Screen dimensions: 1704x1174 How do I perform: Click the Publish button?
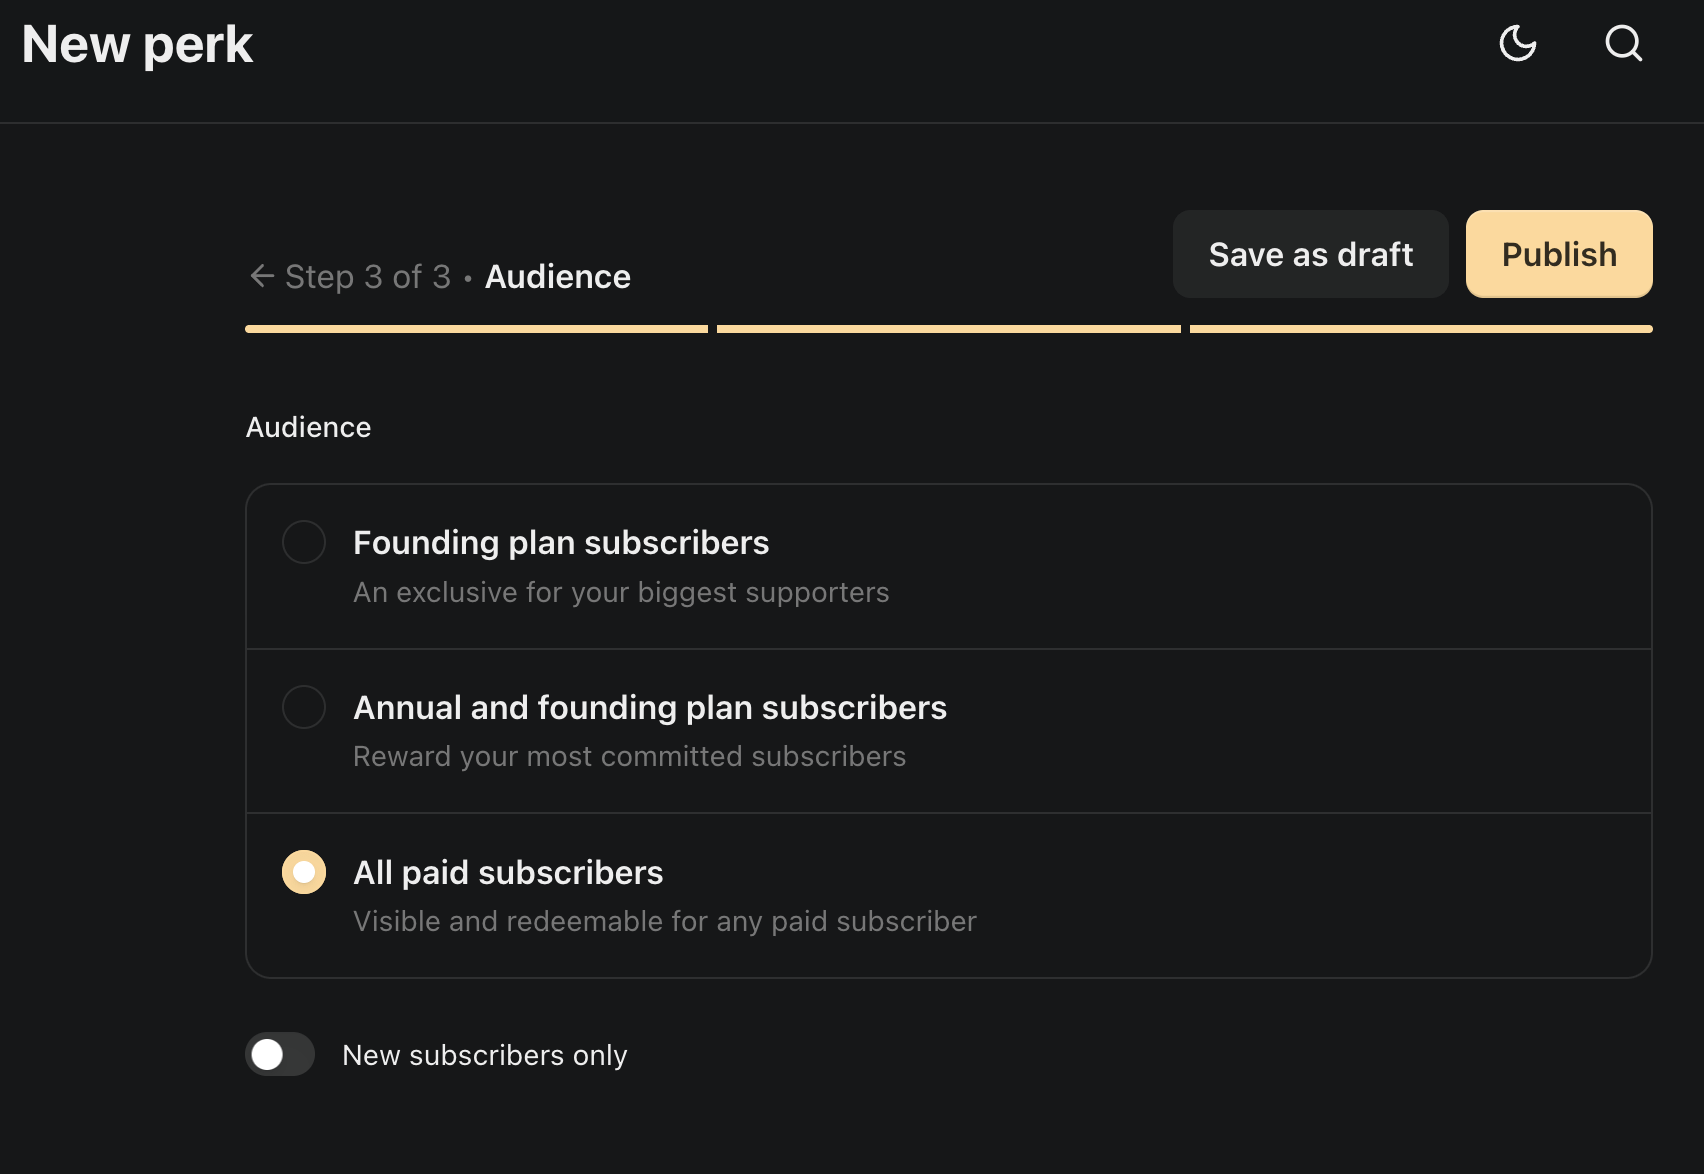coord(1559,254)
